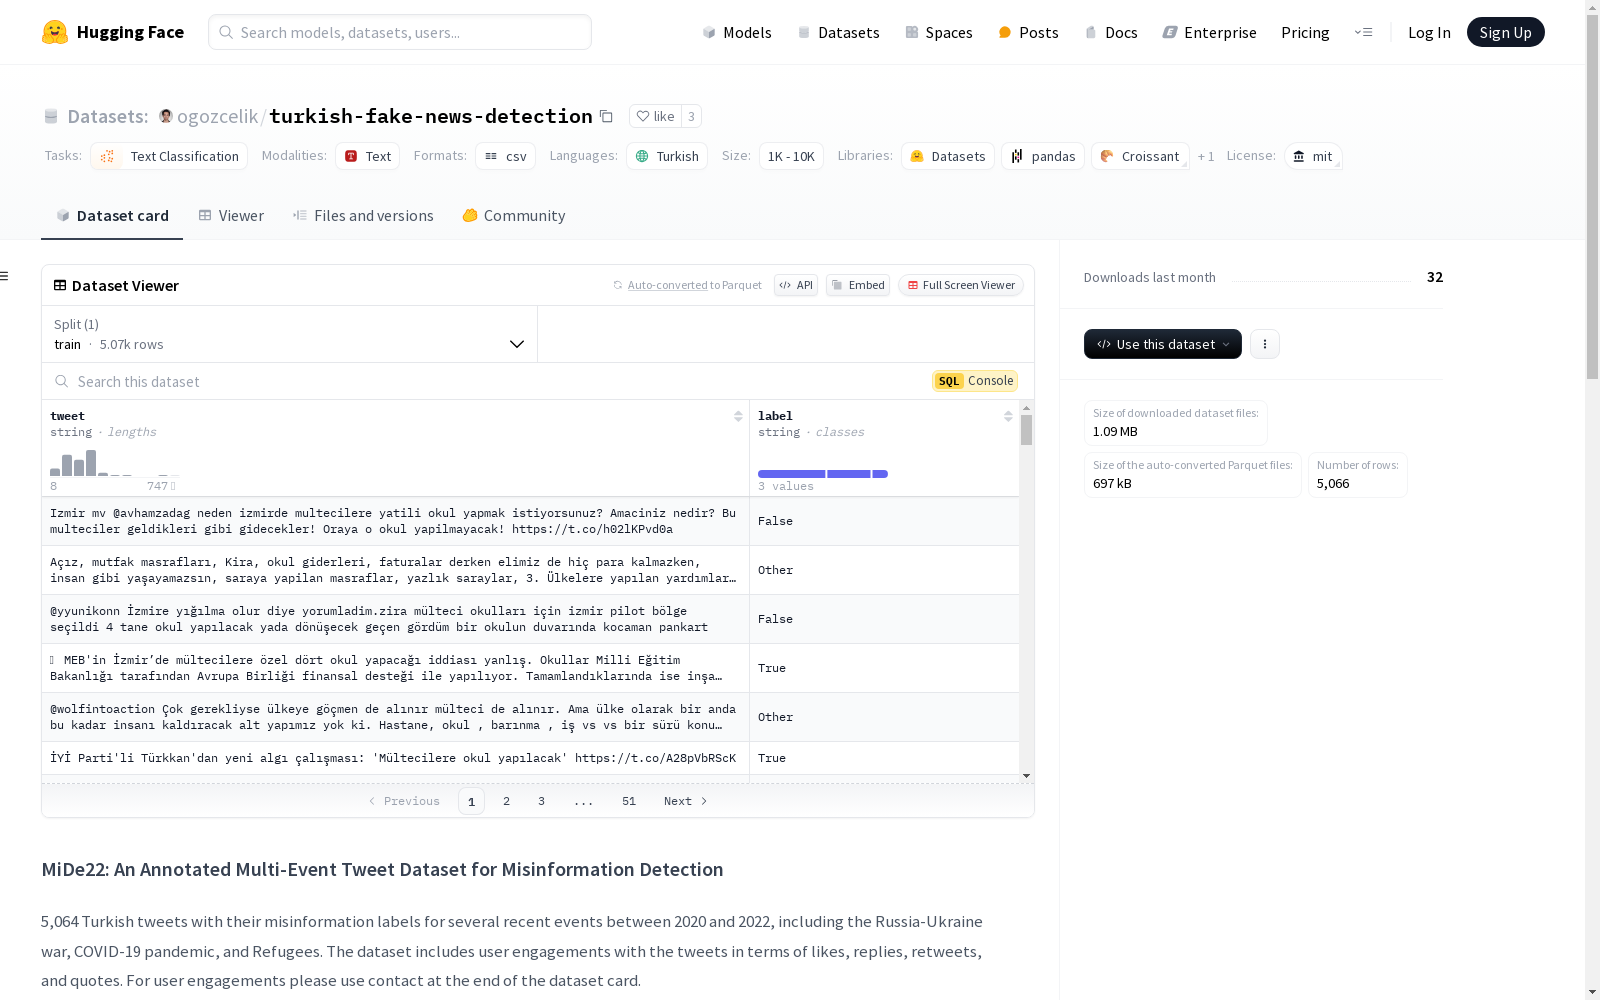The image size is (1600, 1000).
Task: Open the API code button
Action: [796, 285]
